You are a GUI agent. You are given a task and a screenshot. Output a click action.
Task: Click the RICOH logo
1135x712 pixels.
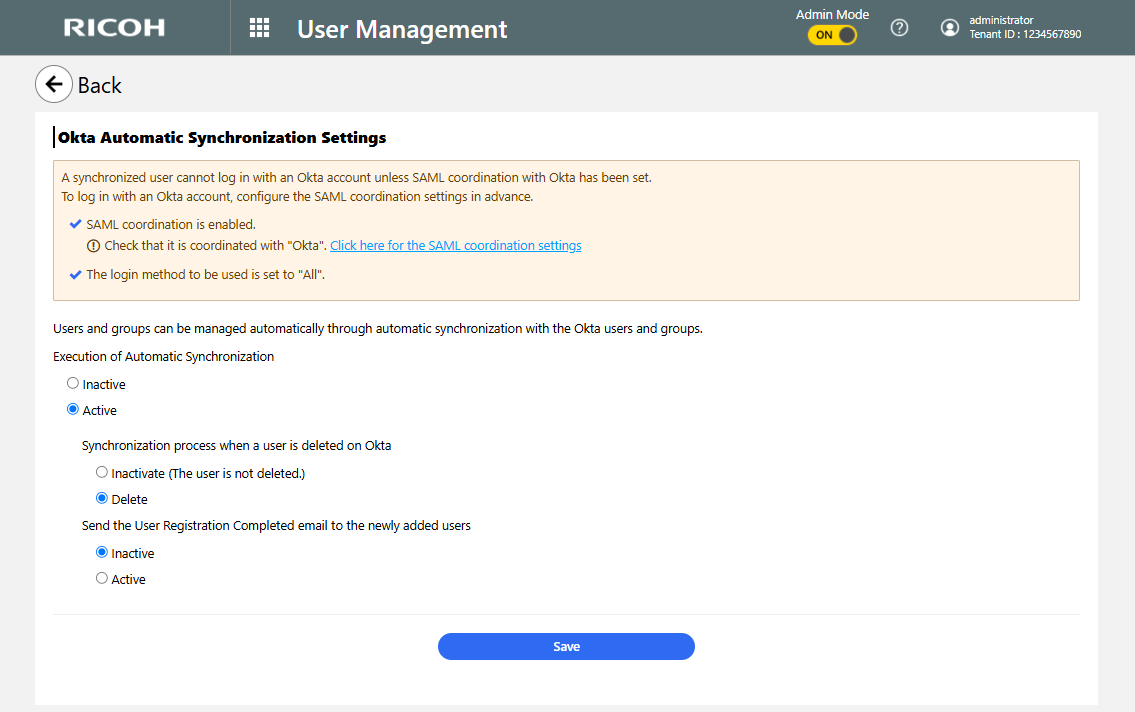pyautogui.click(x=114, y=28)
